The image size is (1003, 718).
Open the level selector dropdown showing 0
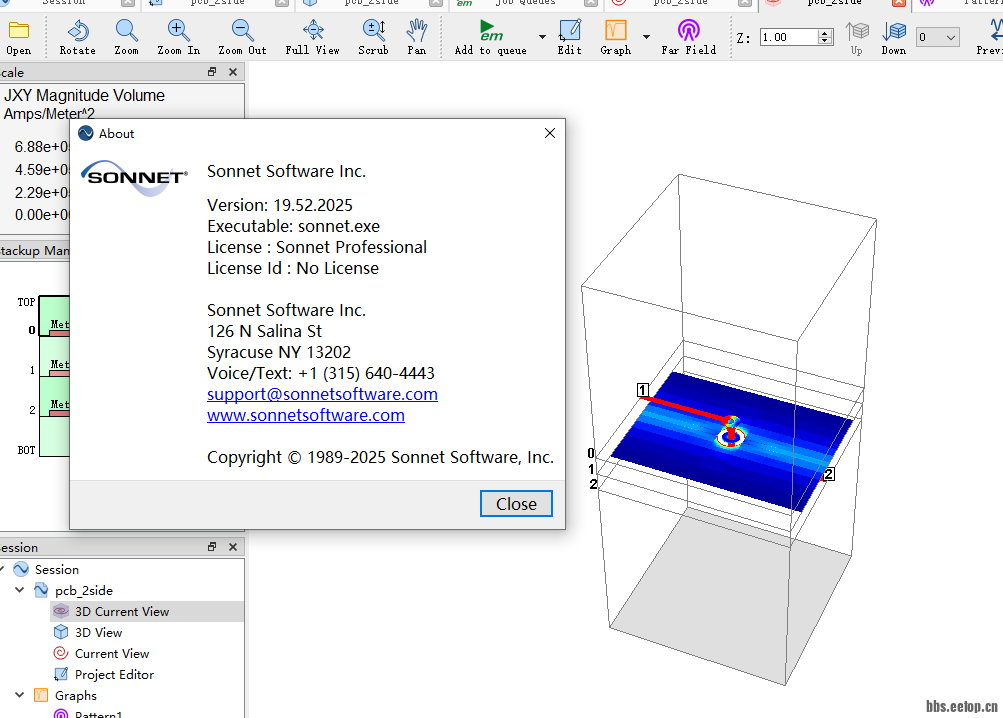[937, 37]
